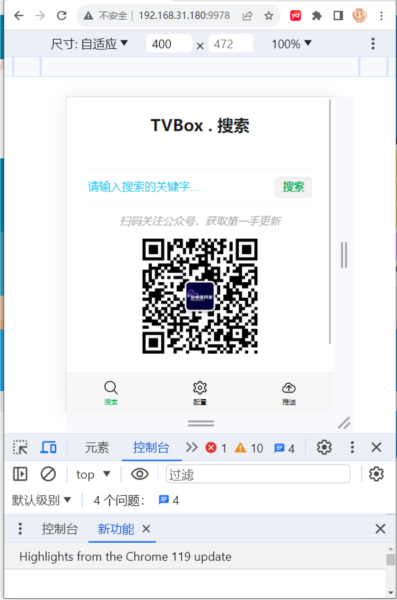Image resolution: width=397 pixels, height=600 pixels.
Task: Click the corner viewport resize handle
Action: [344, 423]
